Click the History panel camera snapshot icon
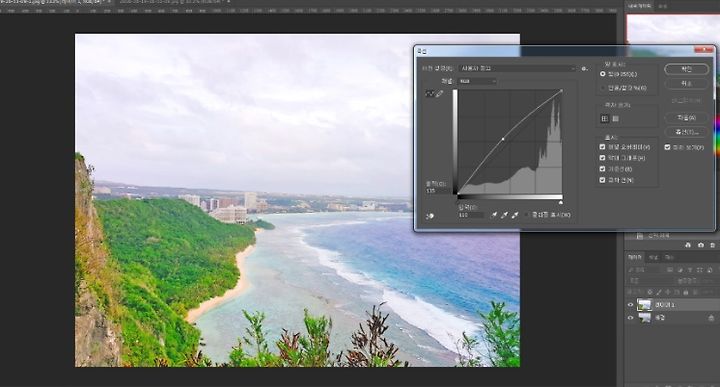The image size is (720, 387). tap(701, 245)
